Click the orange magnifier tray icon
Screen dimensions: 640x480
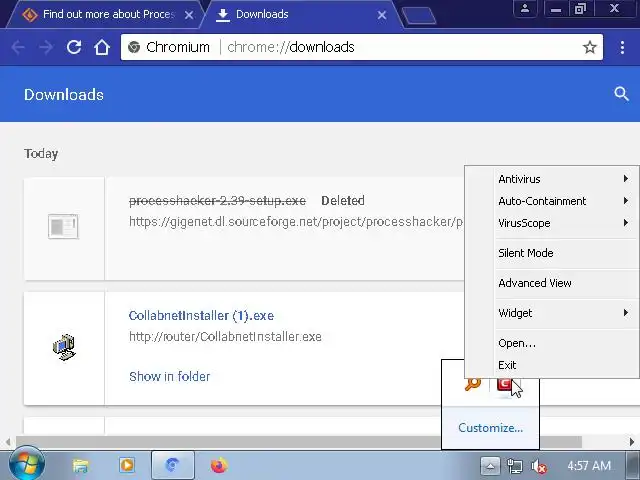tap(473, 384)
